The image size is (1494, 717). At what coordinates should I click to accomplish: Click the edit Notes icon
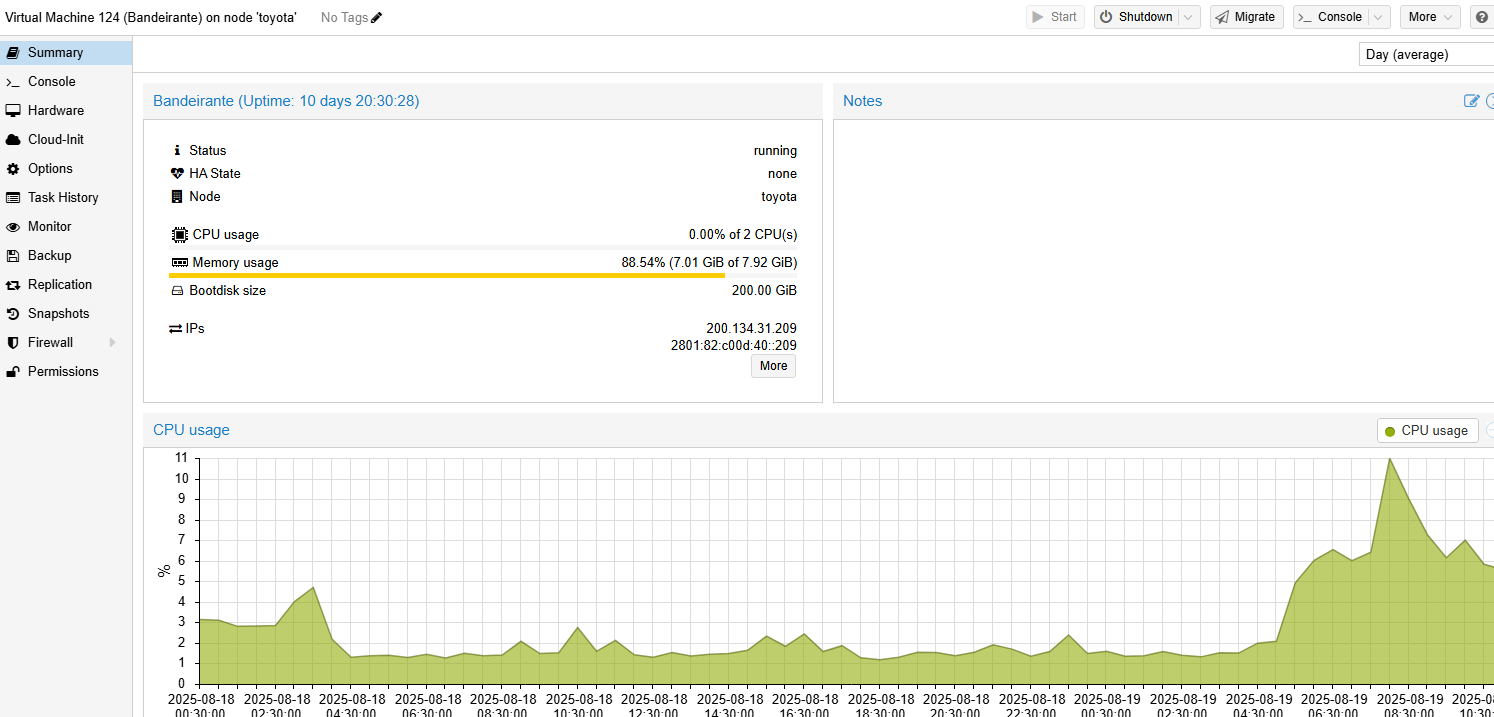coord(1471,101)
